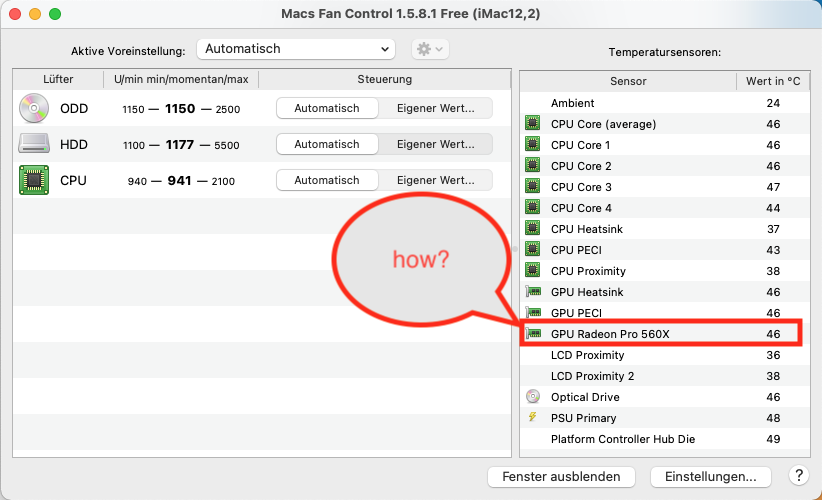
Task: Click the U/min min/momentan/max column header
Action: (181, 79)
